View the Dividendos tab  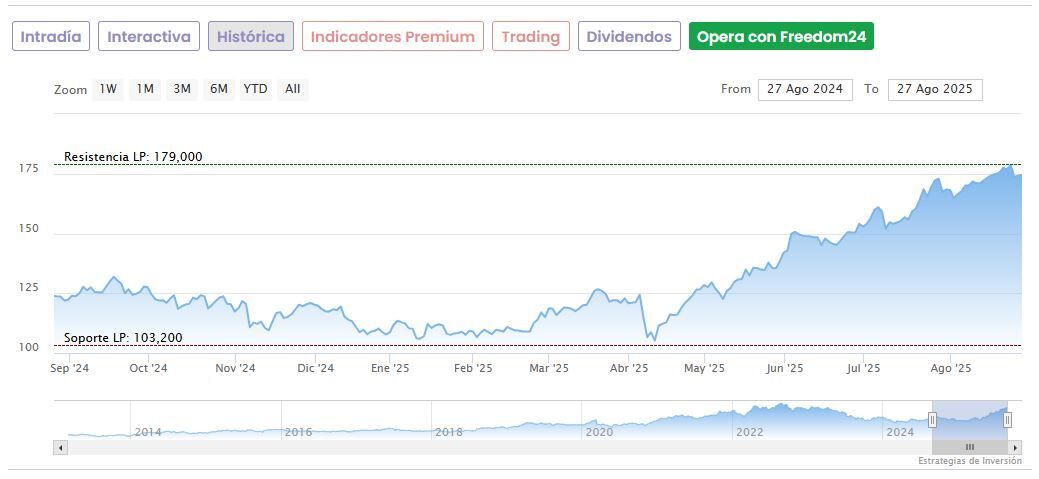pos(629,37)
